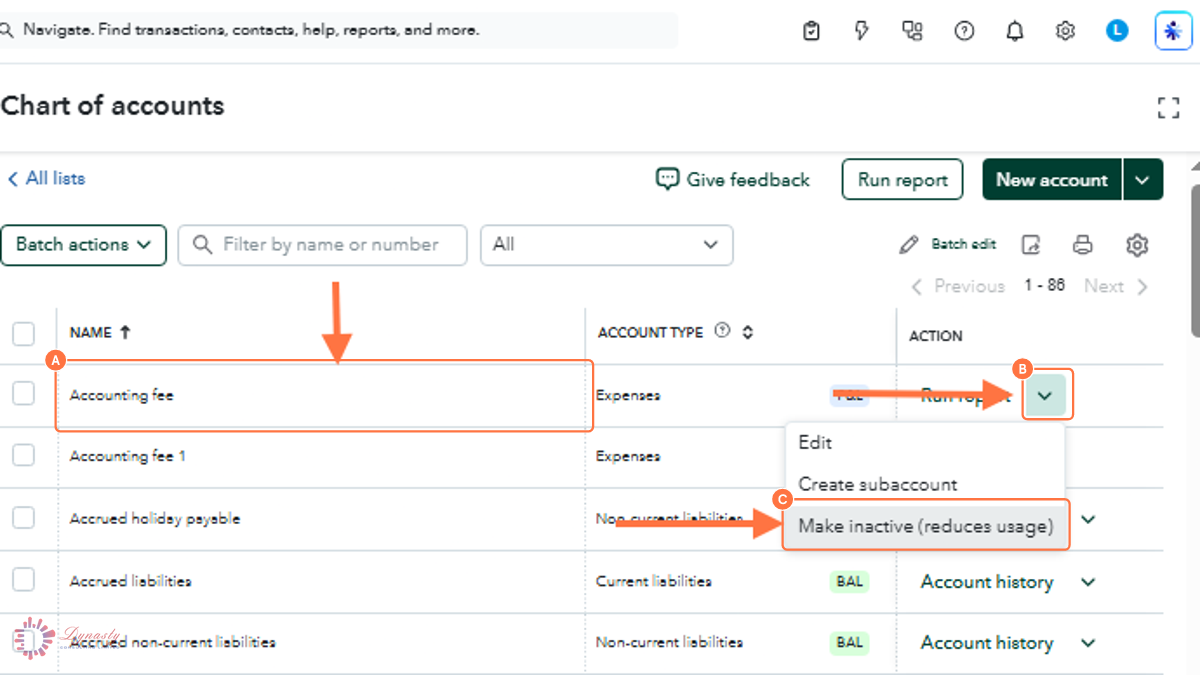This screenshot has height=675, width=1200.
Task: Choose Make inactive (reduces usage)
Action: 926,526
